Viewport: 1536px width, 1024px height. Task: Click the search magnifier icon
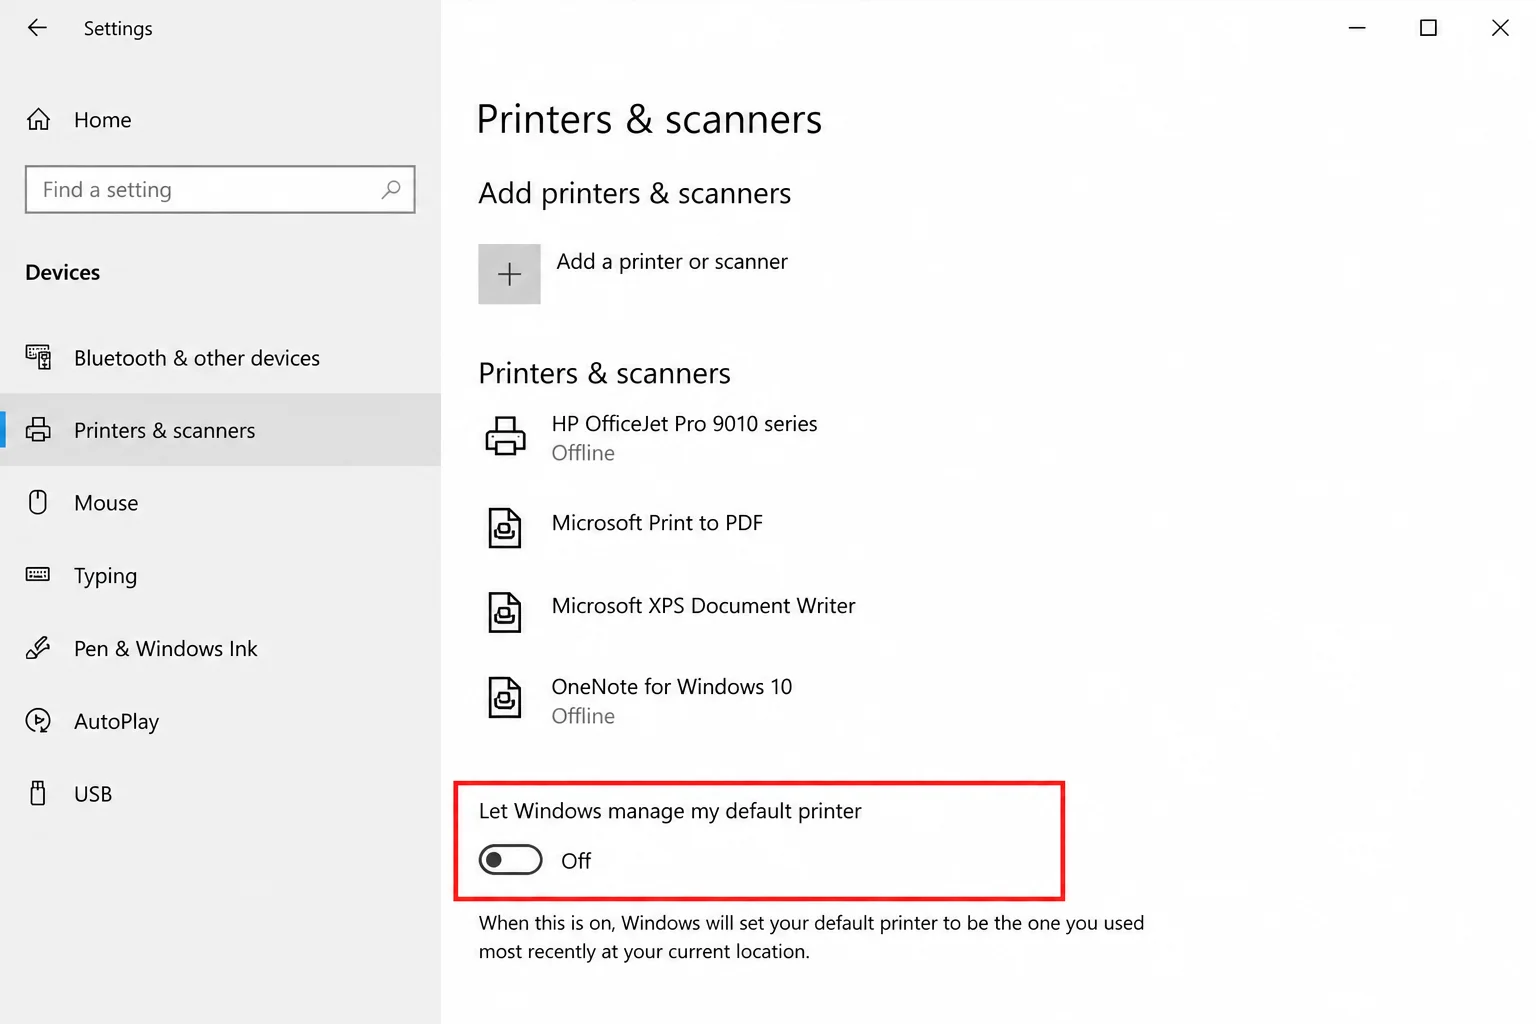[x=391, y=189]
